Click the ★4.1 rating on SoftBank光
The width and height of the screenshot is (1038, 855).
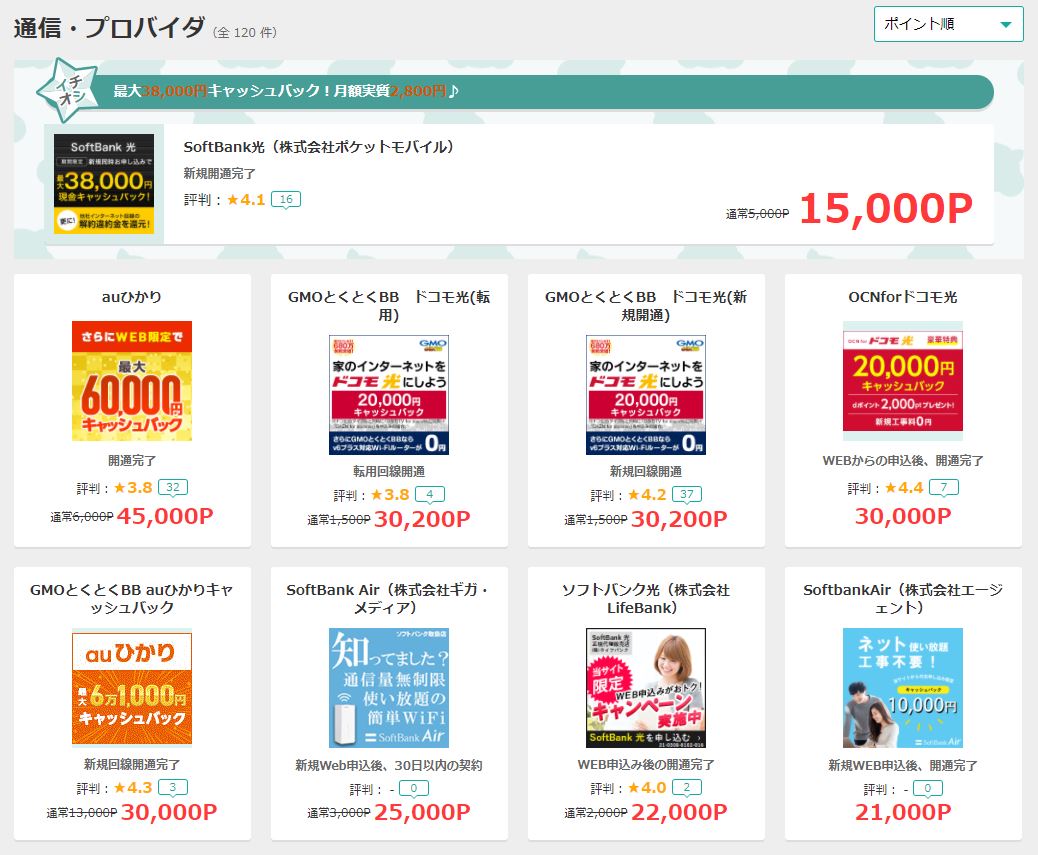coord(246,199)
